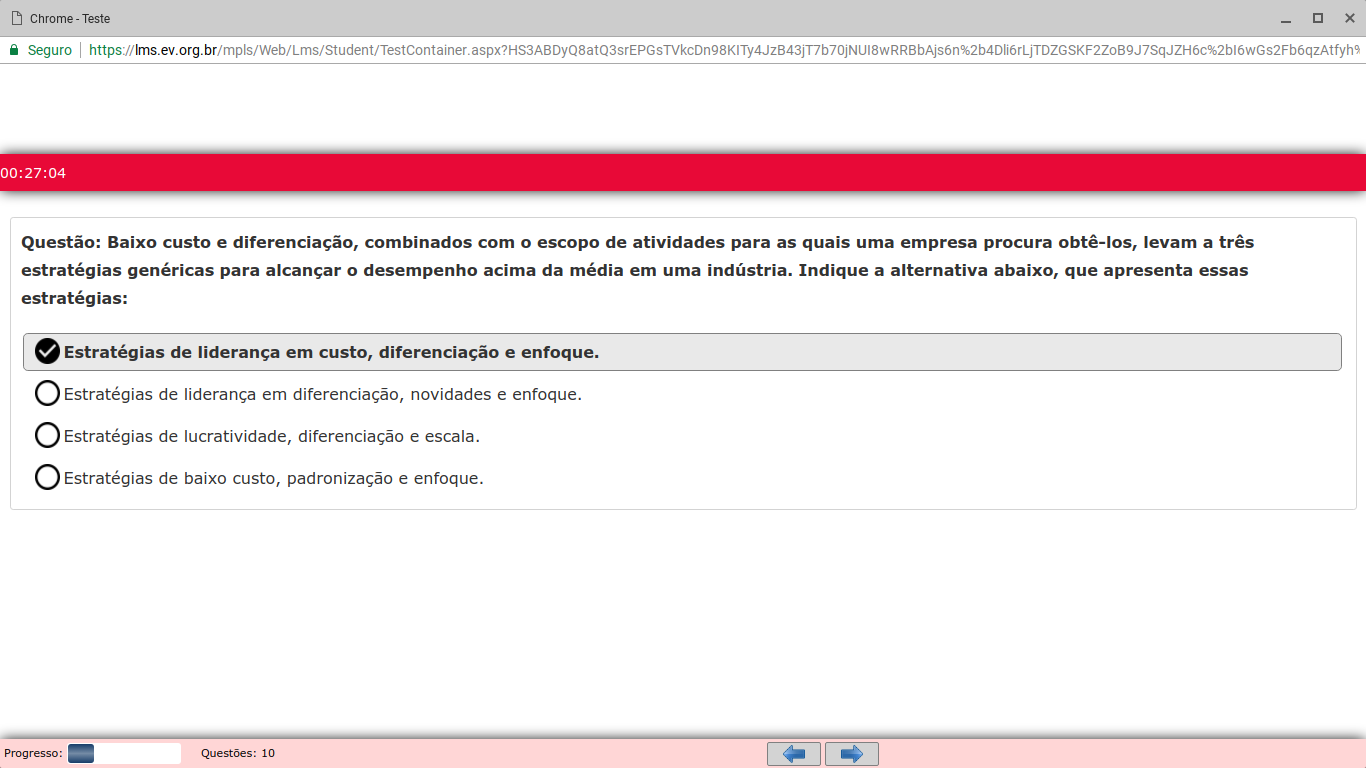Image resolution: width=1366 pixels, height=768 pixels.
Task: Click the 'Chrome - Teste' window title
Action: pos(70,18)
